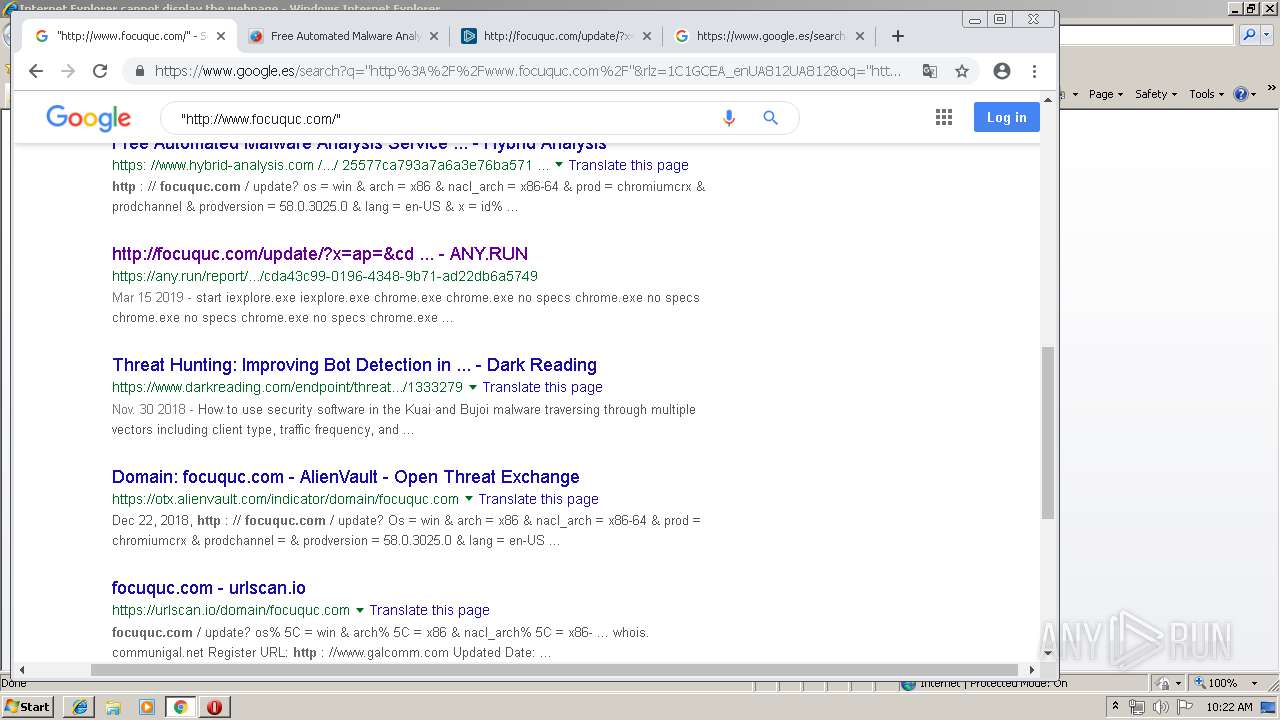Open the red Opera icon on taskbar
Image resolution: width=1280 pixels, height=720 pixels.
coord(214,707)
